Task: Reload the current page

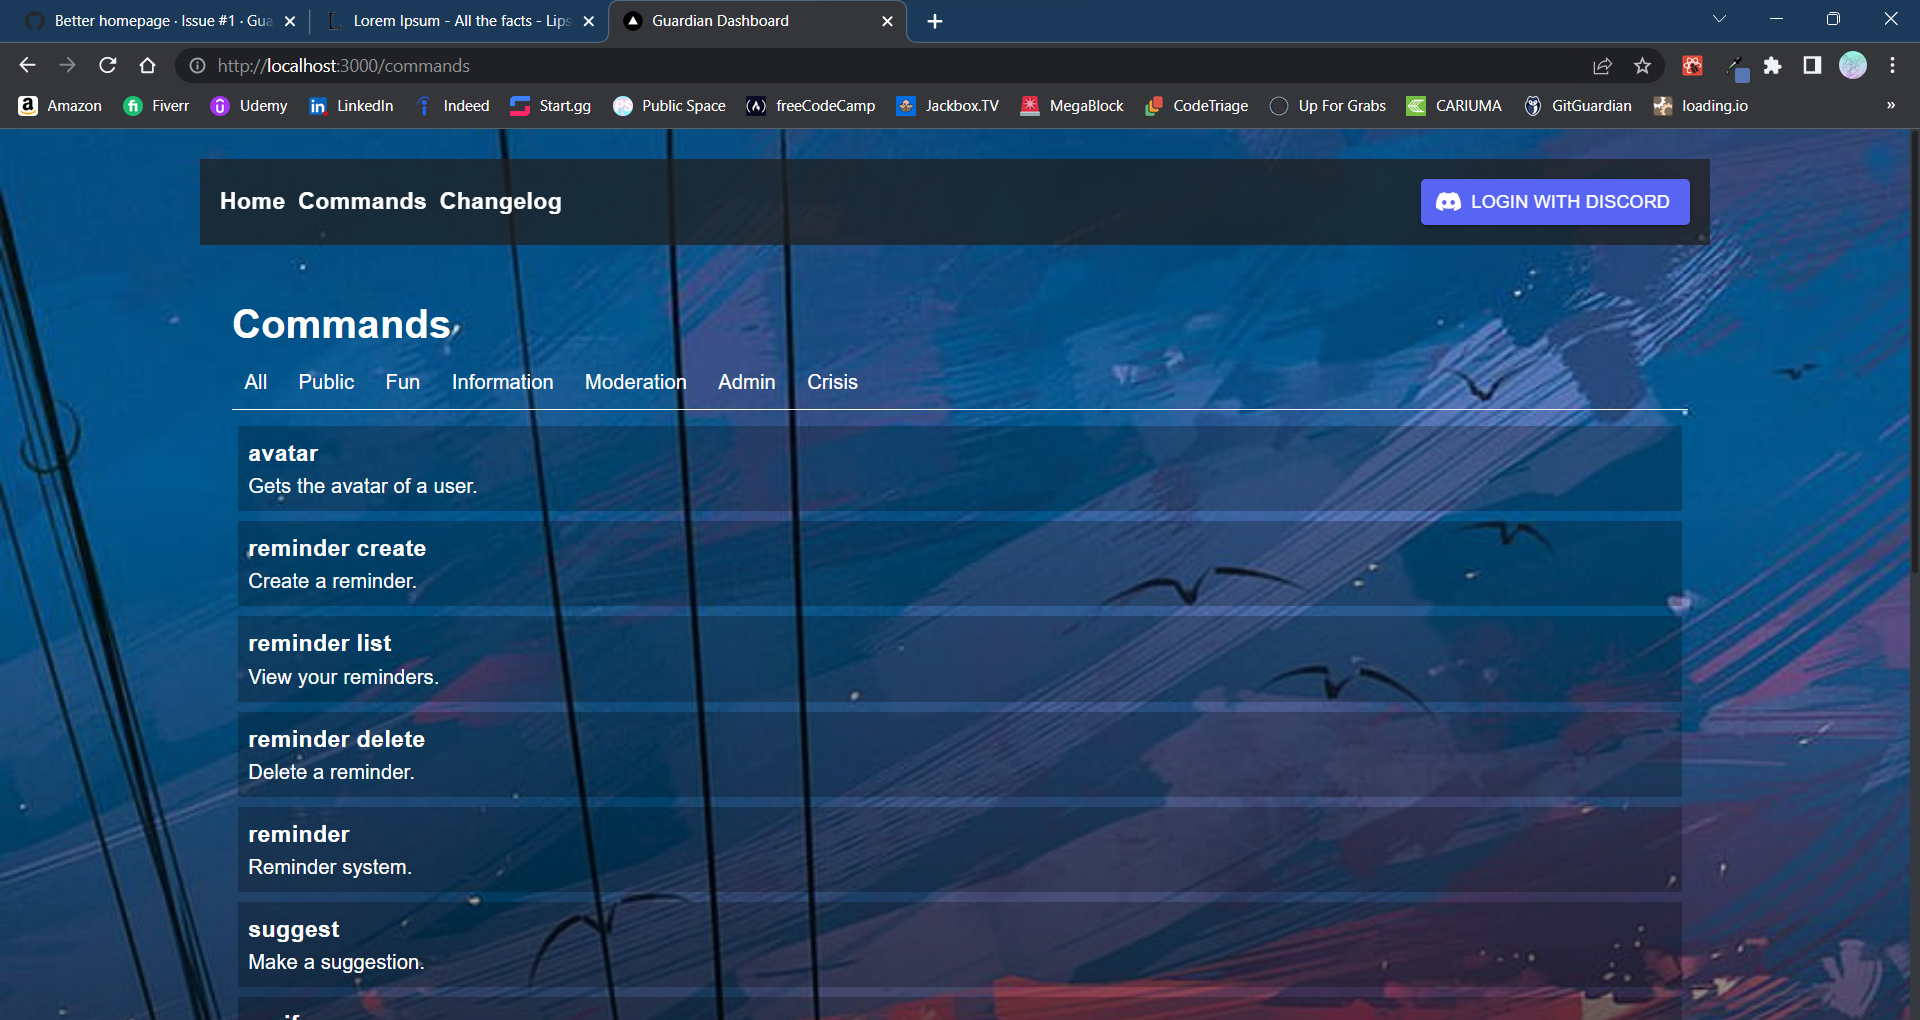Action: tap(107, 65)
